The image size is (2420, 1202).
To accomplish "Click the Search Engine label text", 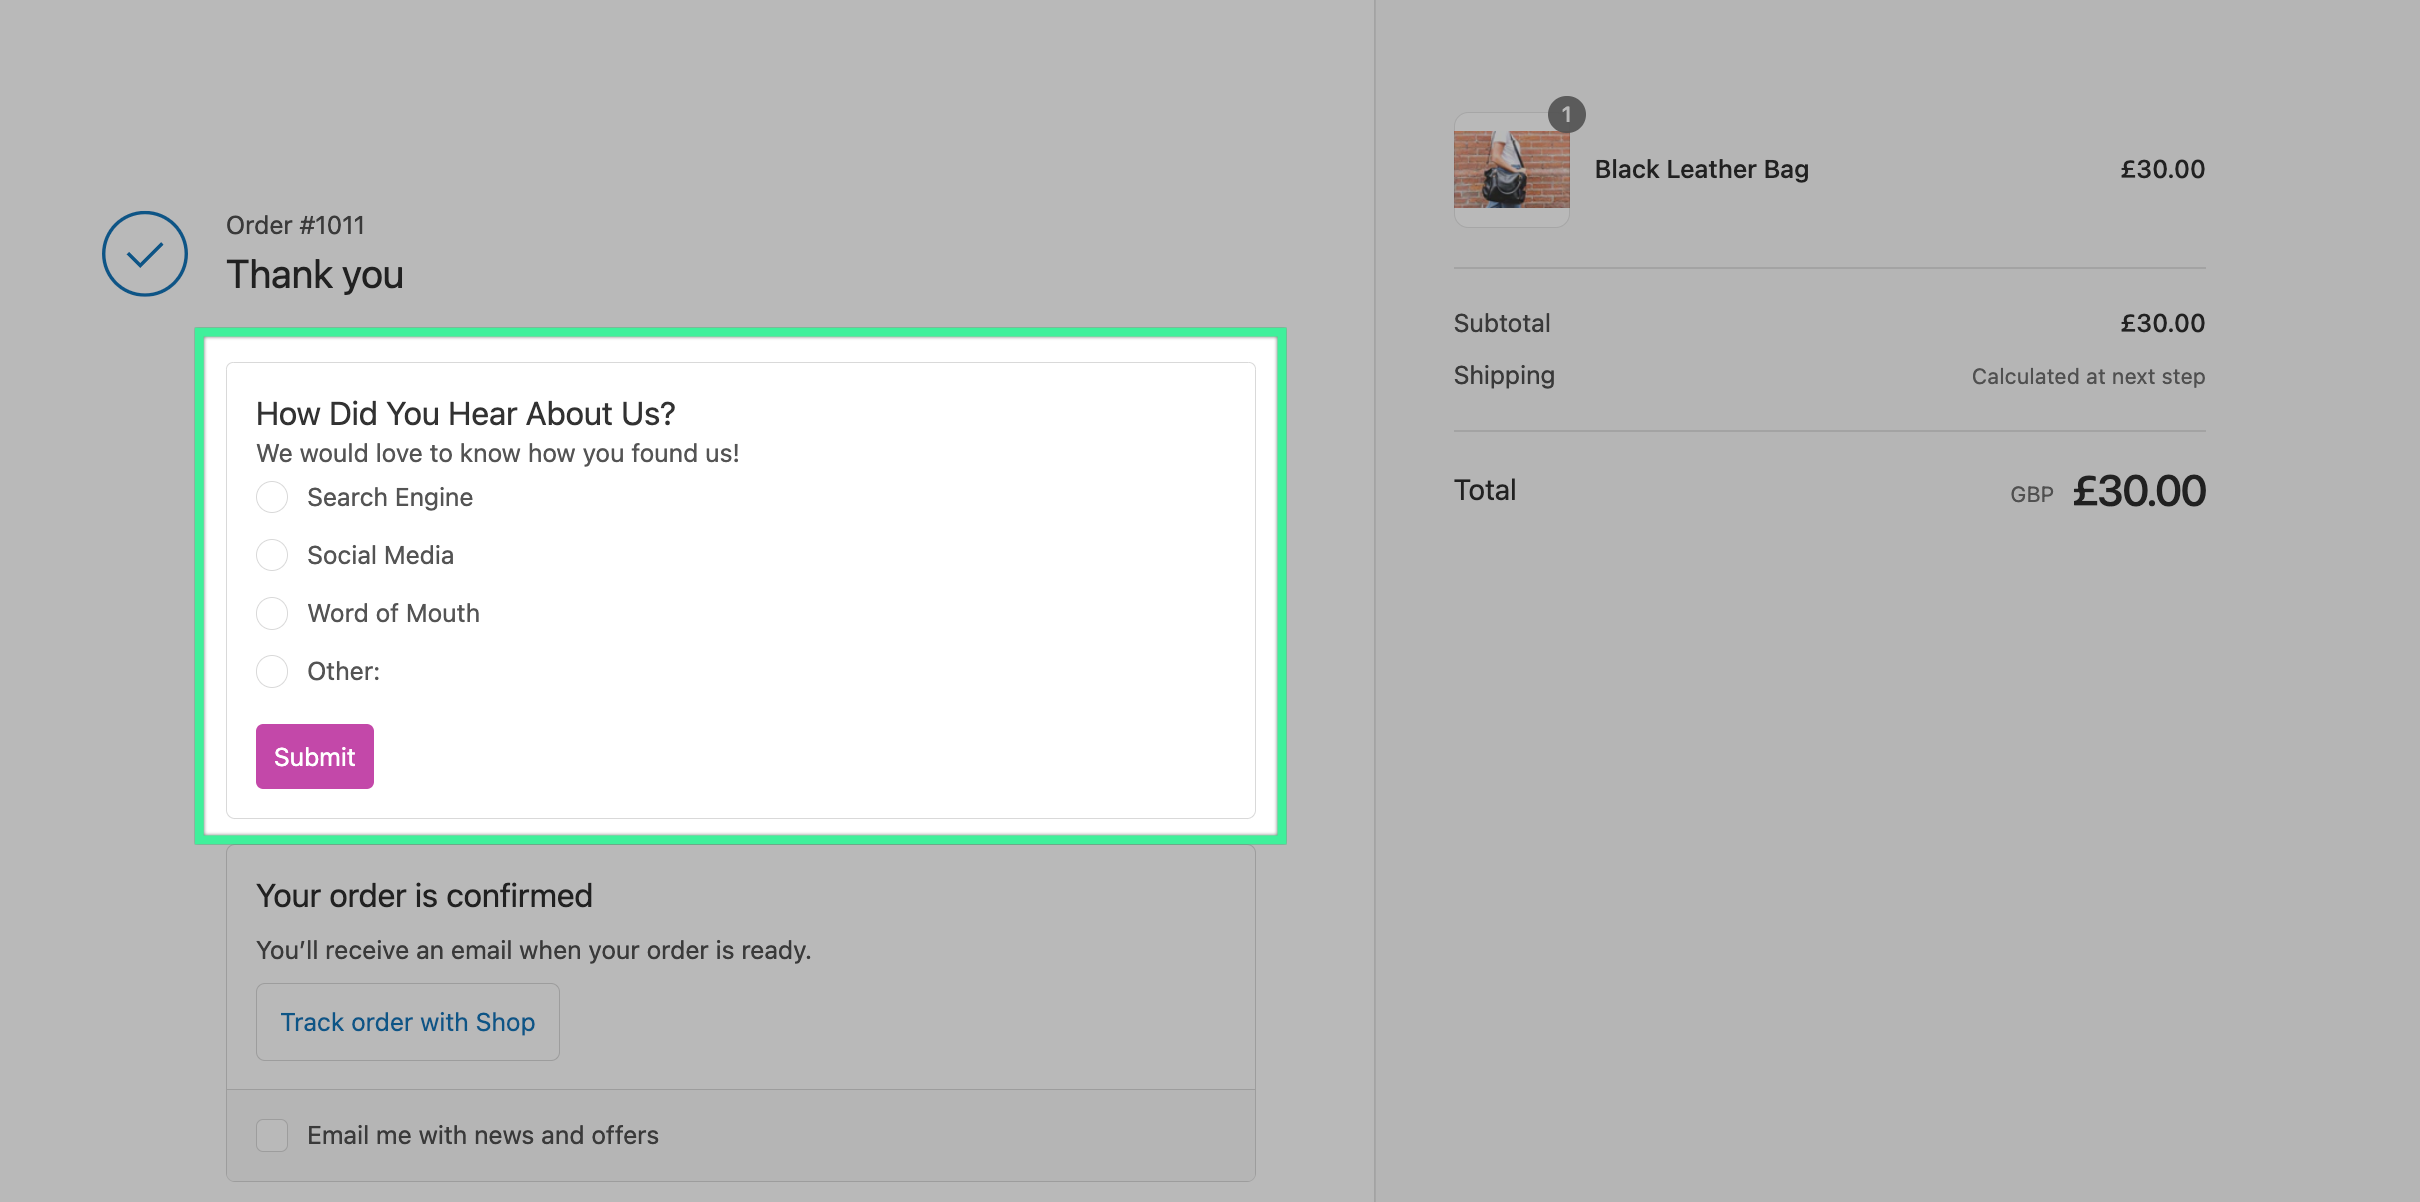I will click(389, 497).
